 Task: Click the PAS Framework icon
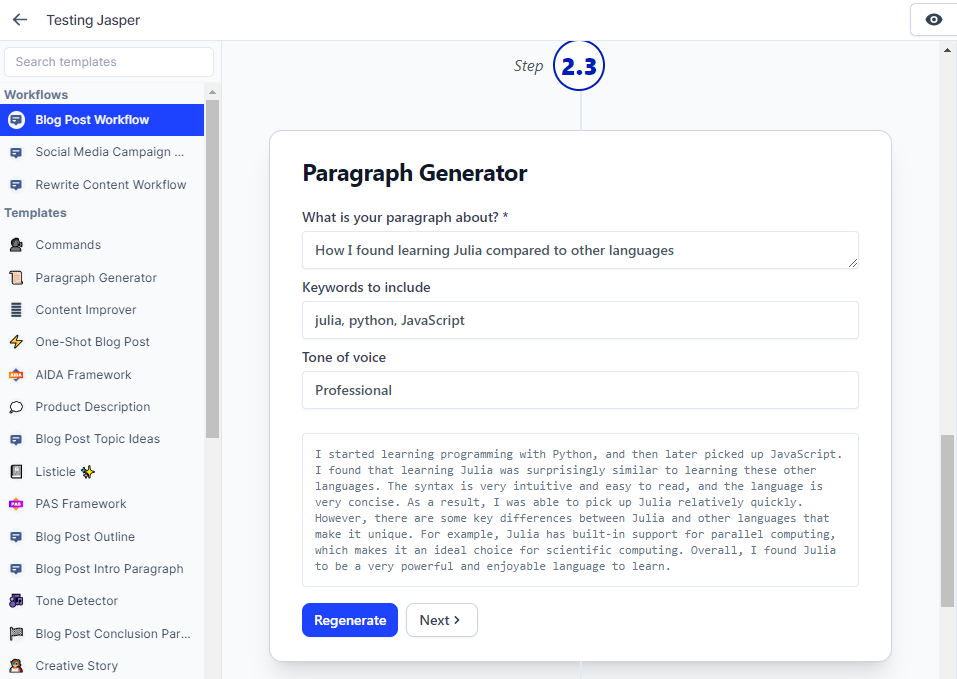point(16,504)
